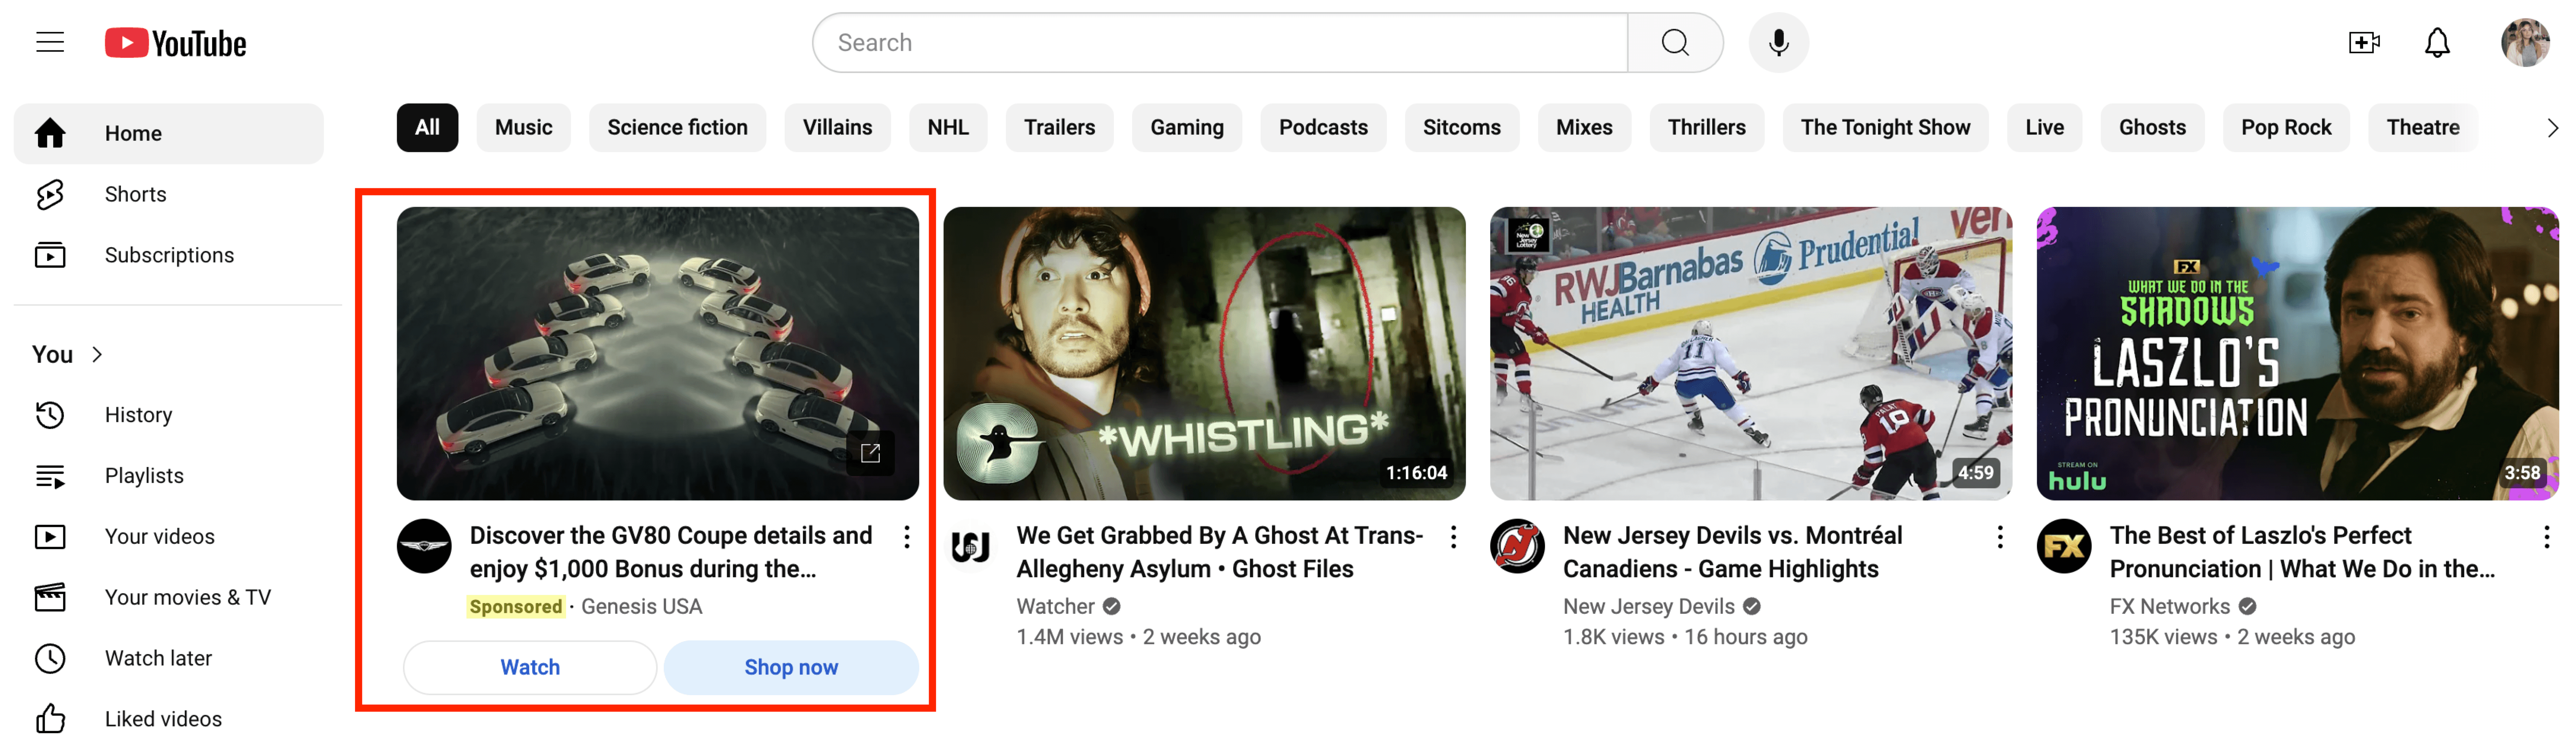Click the YouTube logo

tap(176, 43)
